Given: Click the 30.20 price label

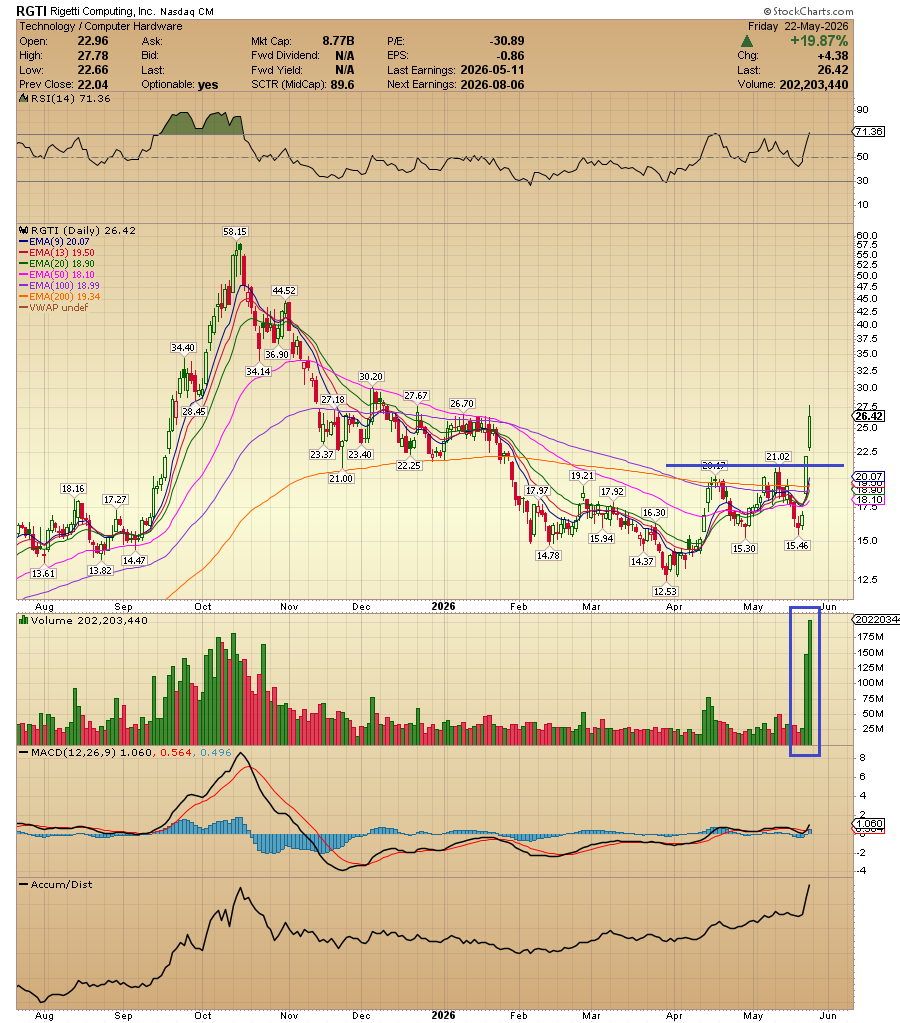Looking at the screenshot, I should pos(371,376).
